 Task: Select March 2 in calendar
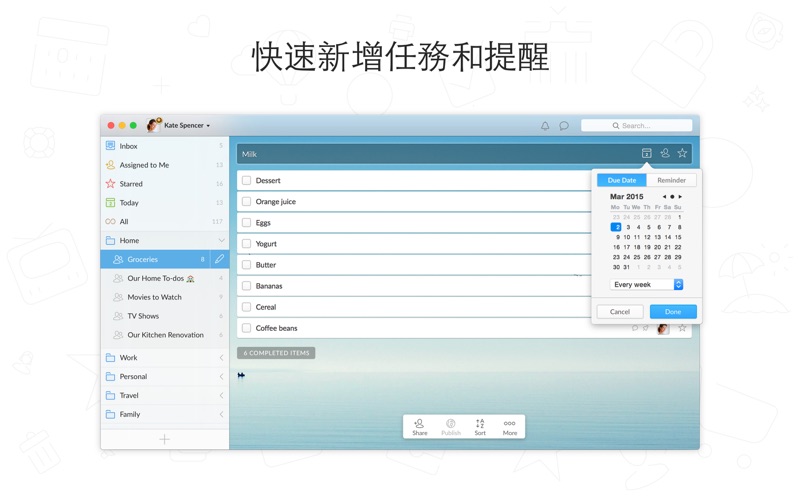616,227
